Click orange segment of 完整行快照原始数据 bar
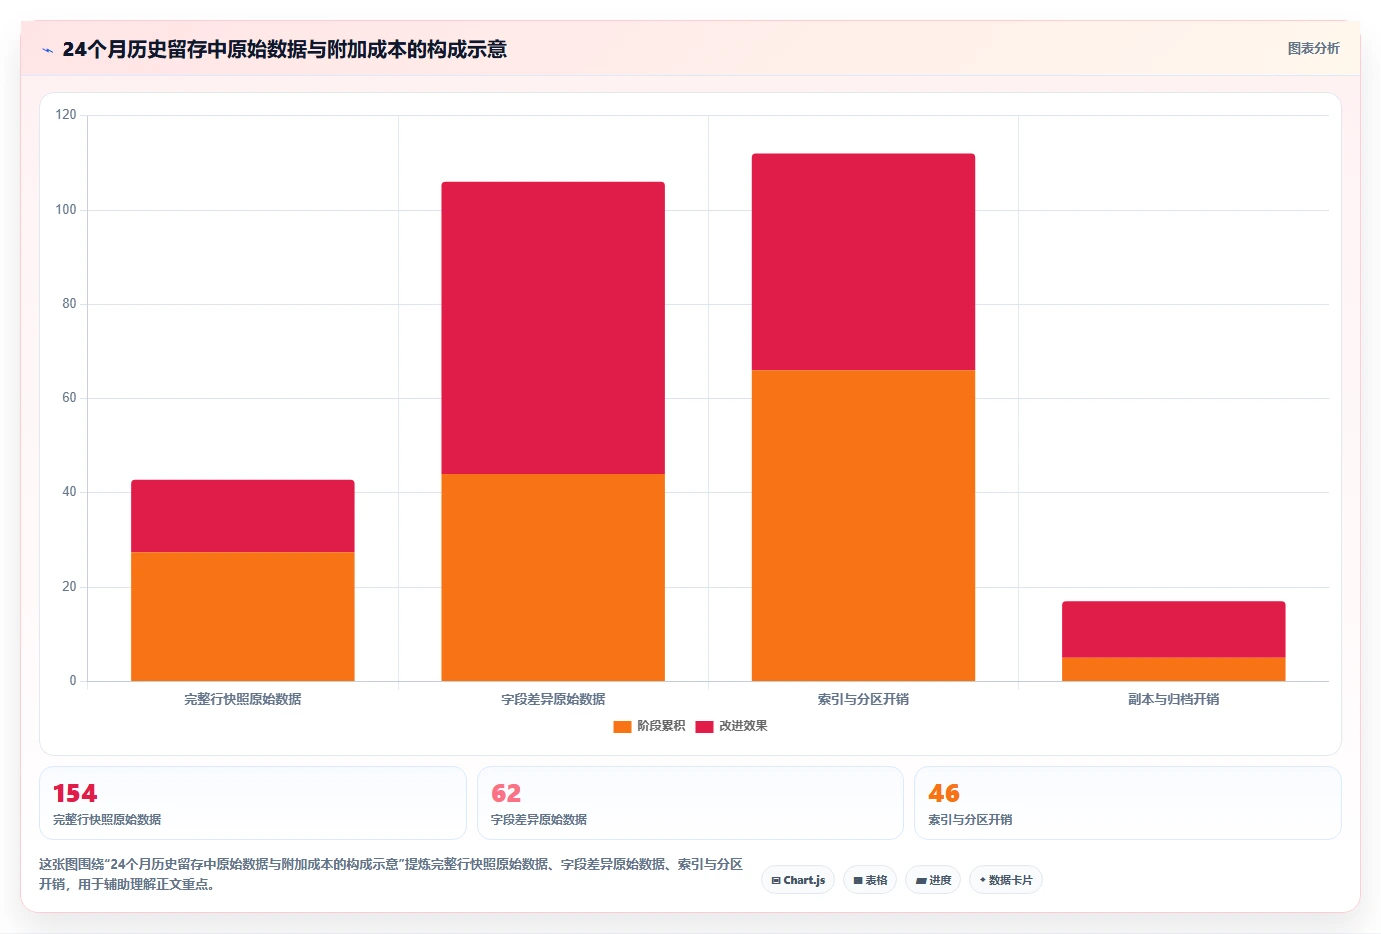This screenshot has width=1381, height=934. coord(243,616)
